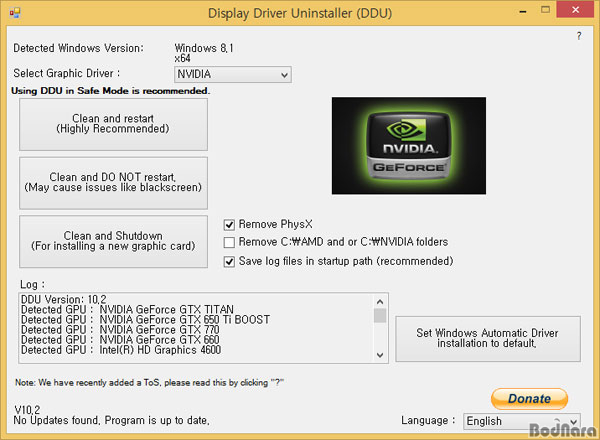The height and width of the screenshot is (440, 600).
Task: Toggle Save log files in startup path
Action: 230,261
